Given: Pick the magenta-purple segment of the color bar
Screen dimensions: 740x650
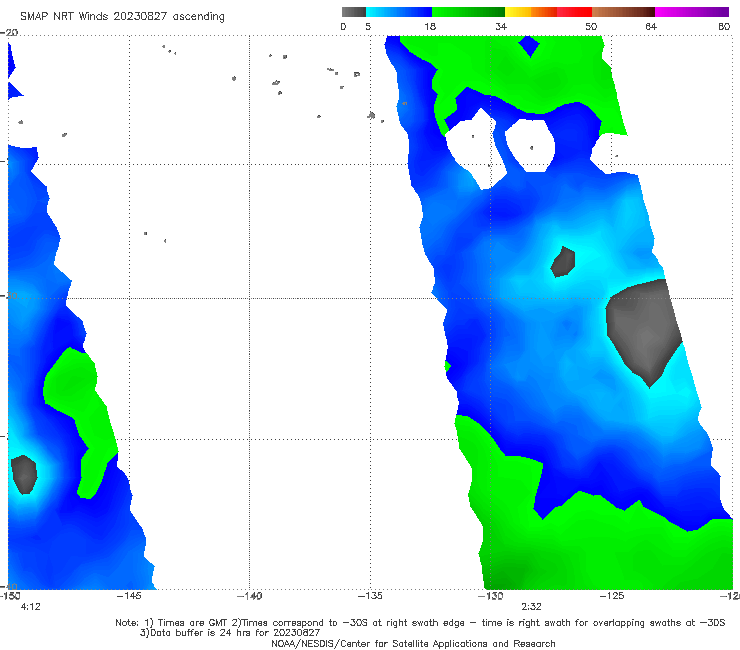Looking at the screenshot, I should [692, 12].
